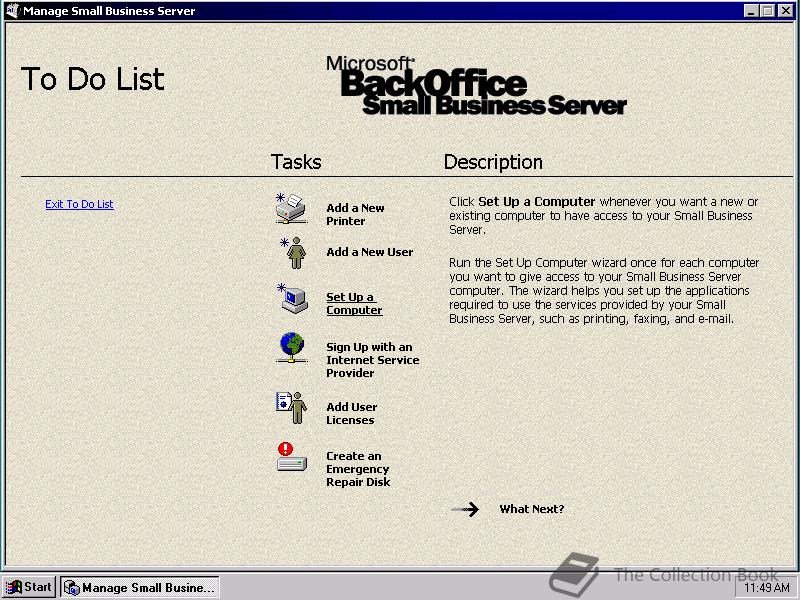Viewport: 800px width, 600px height.
Task: Click the Set Up a Computer monitor icon
Action: [x=292, y=298]
